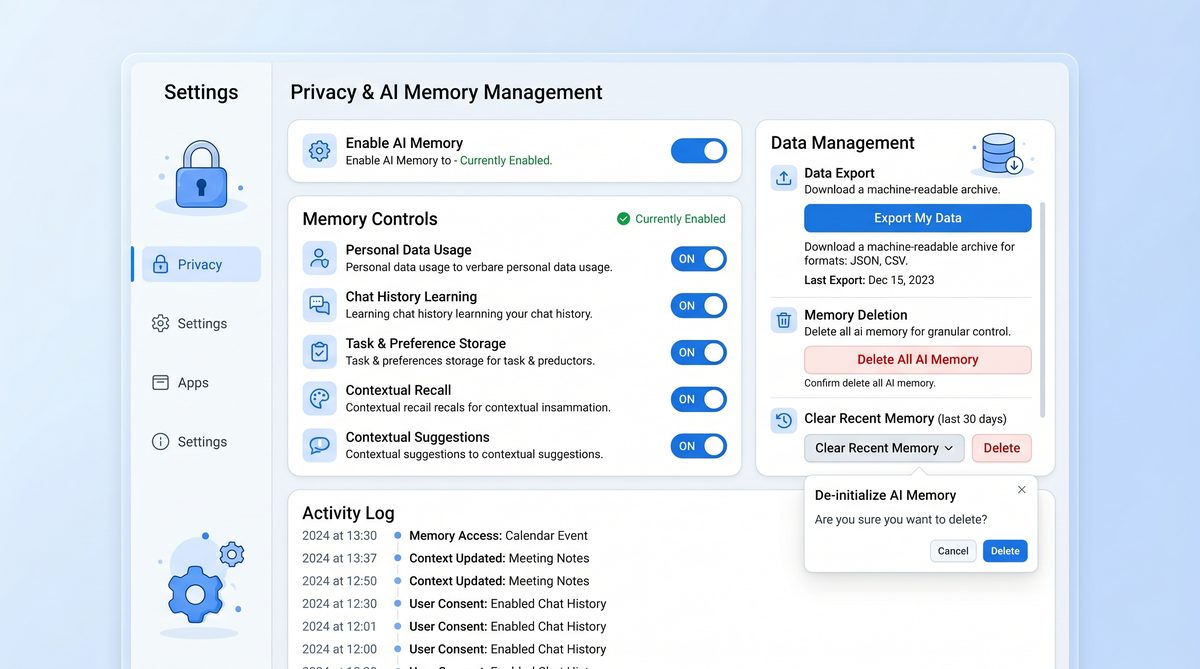Image resolution: width=1200 pixels, height=669 pixels.
Task: Click the timeline dot for 2024 at 13:30
Action: click(397, 536)
